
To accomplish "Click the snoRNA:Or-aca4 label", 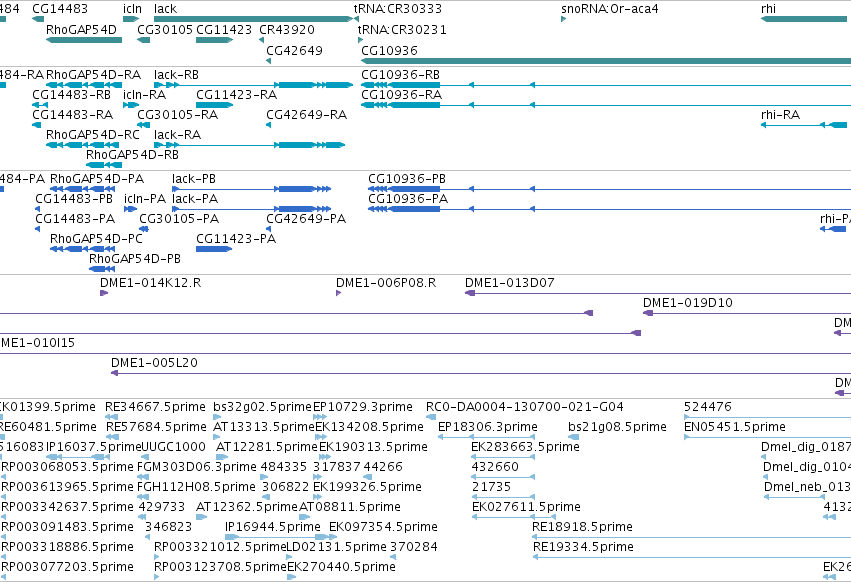I will coord(609,9).
